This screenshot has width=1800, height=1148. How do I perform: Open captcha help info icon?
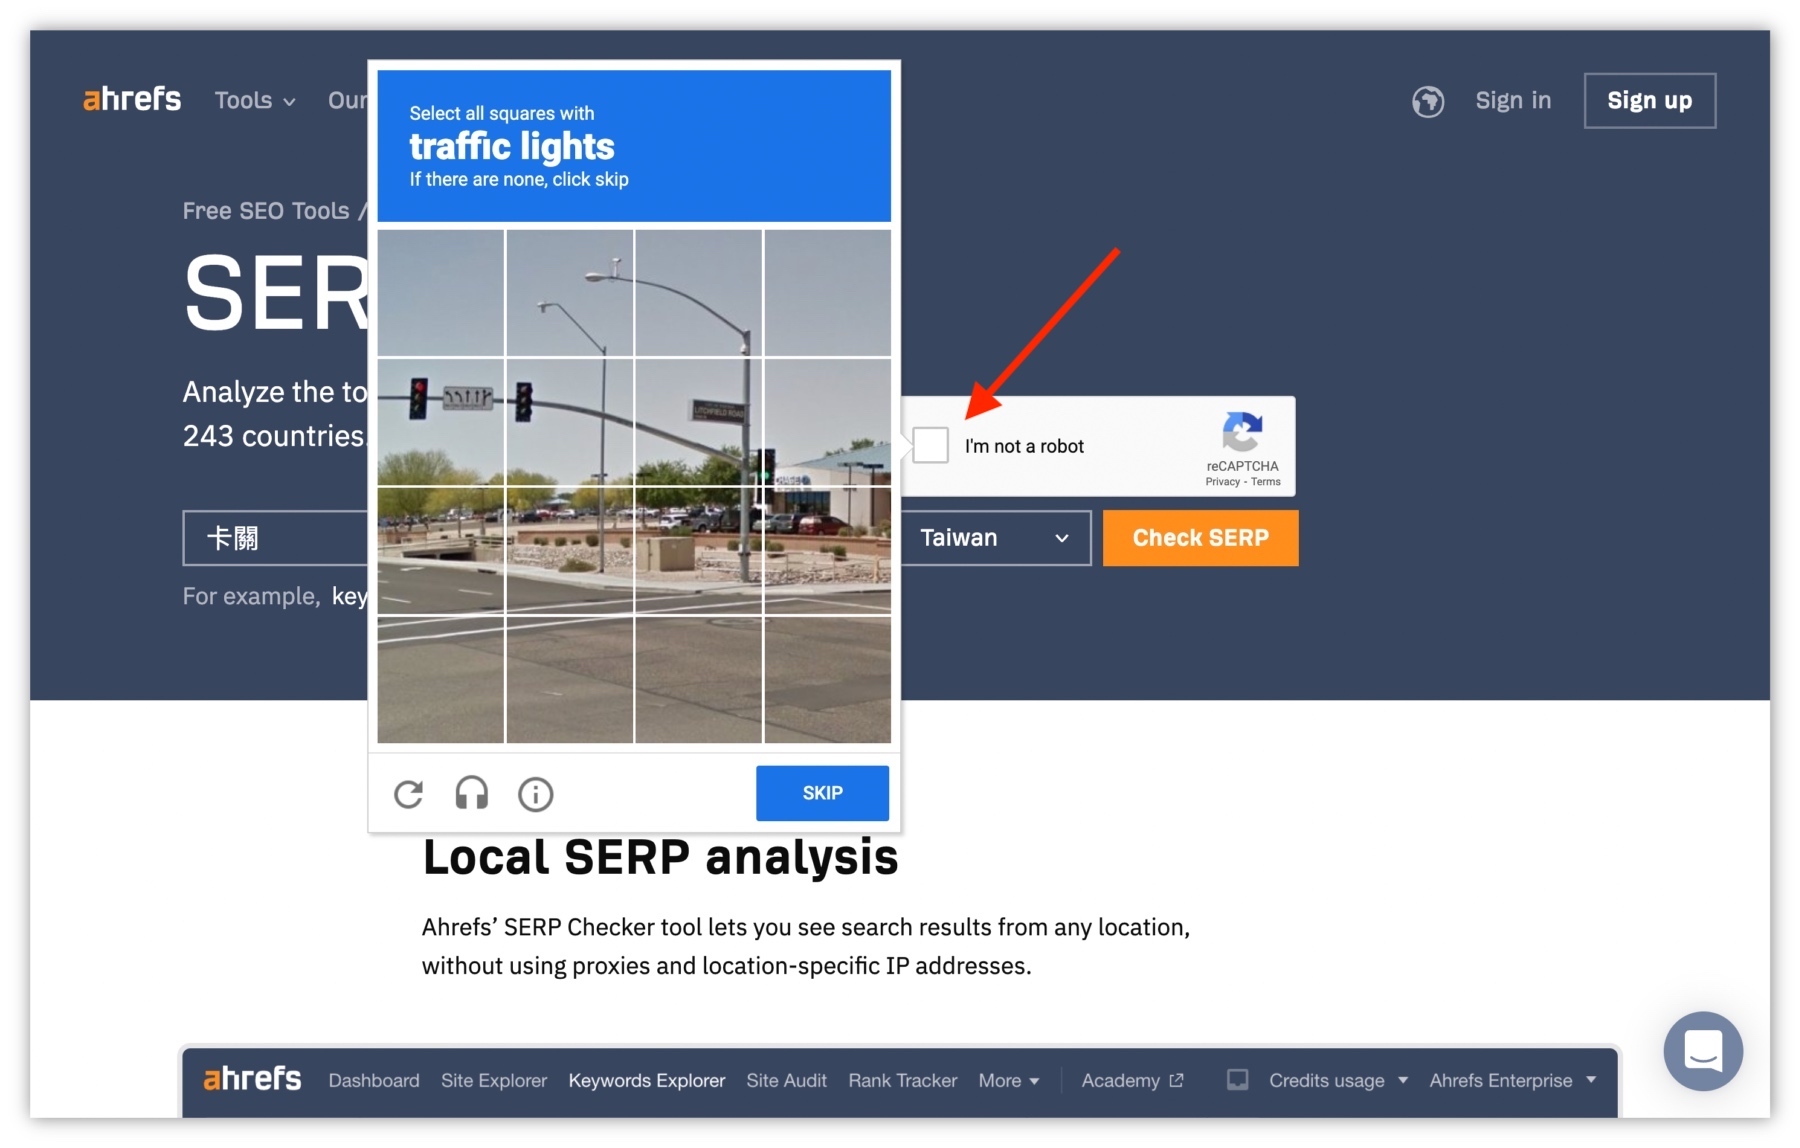(x=536, y=794)
